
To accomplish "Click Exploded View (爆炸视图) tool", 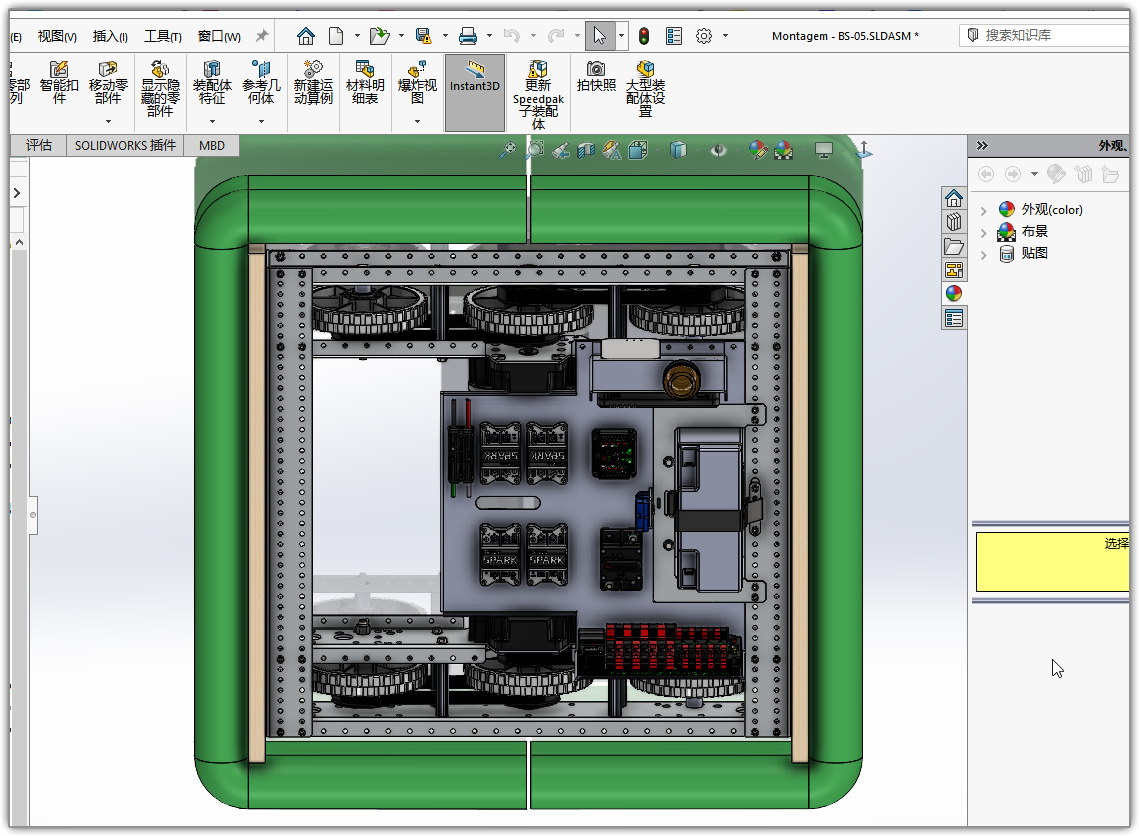I will click(x=417, y=82).
